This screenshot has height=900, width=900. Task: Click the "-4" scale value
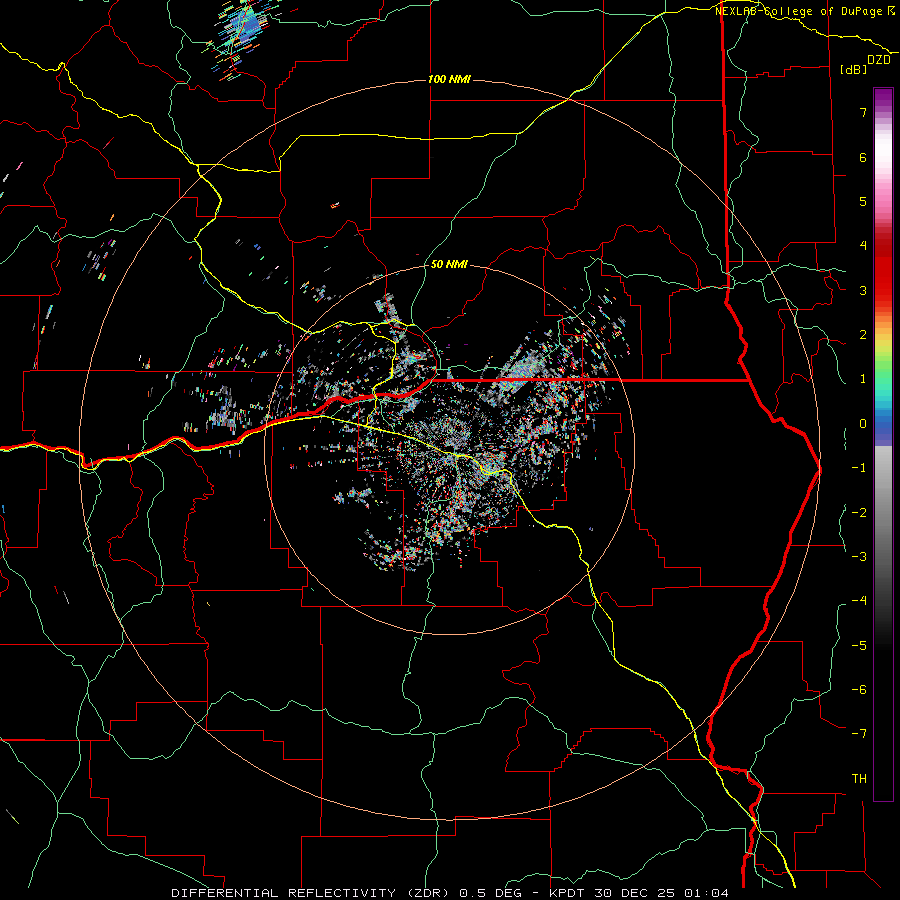click(859, 601)
